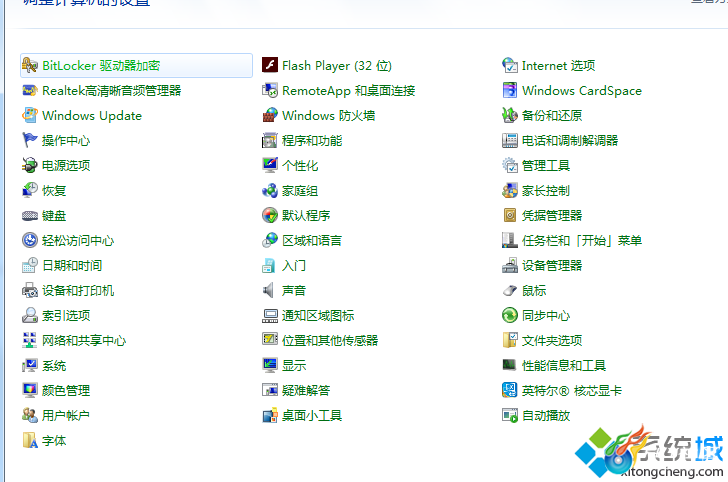Open 颜色管理 link
The height and width of the screenshot is (482, 728).
point(66,391)
